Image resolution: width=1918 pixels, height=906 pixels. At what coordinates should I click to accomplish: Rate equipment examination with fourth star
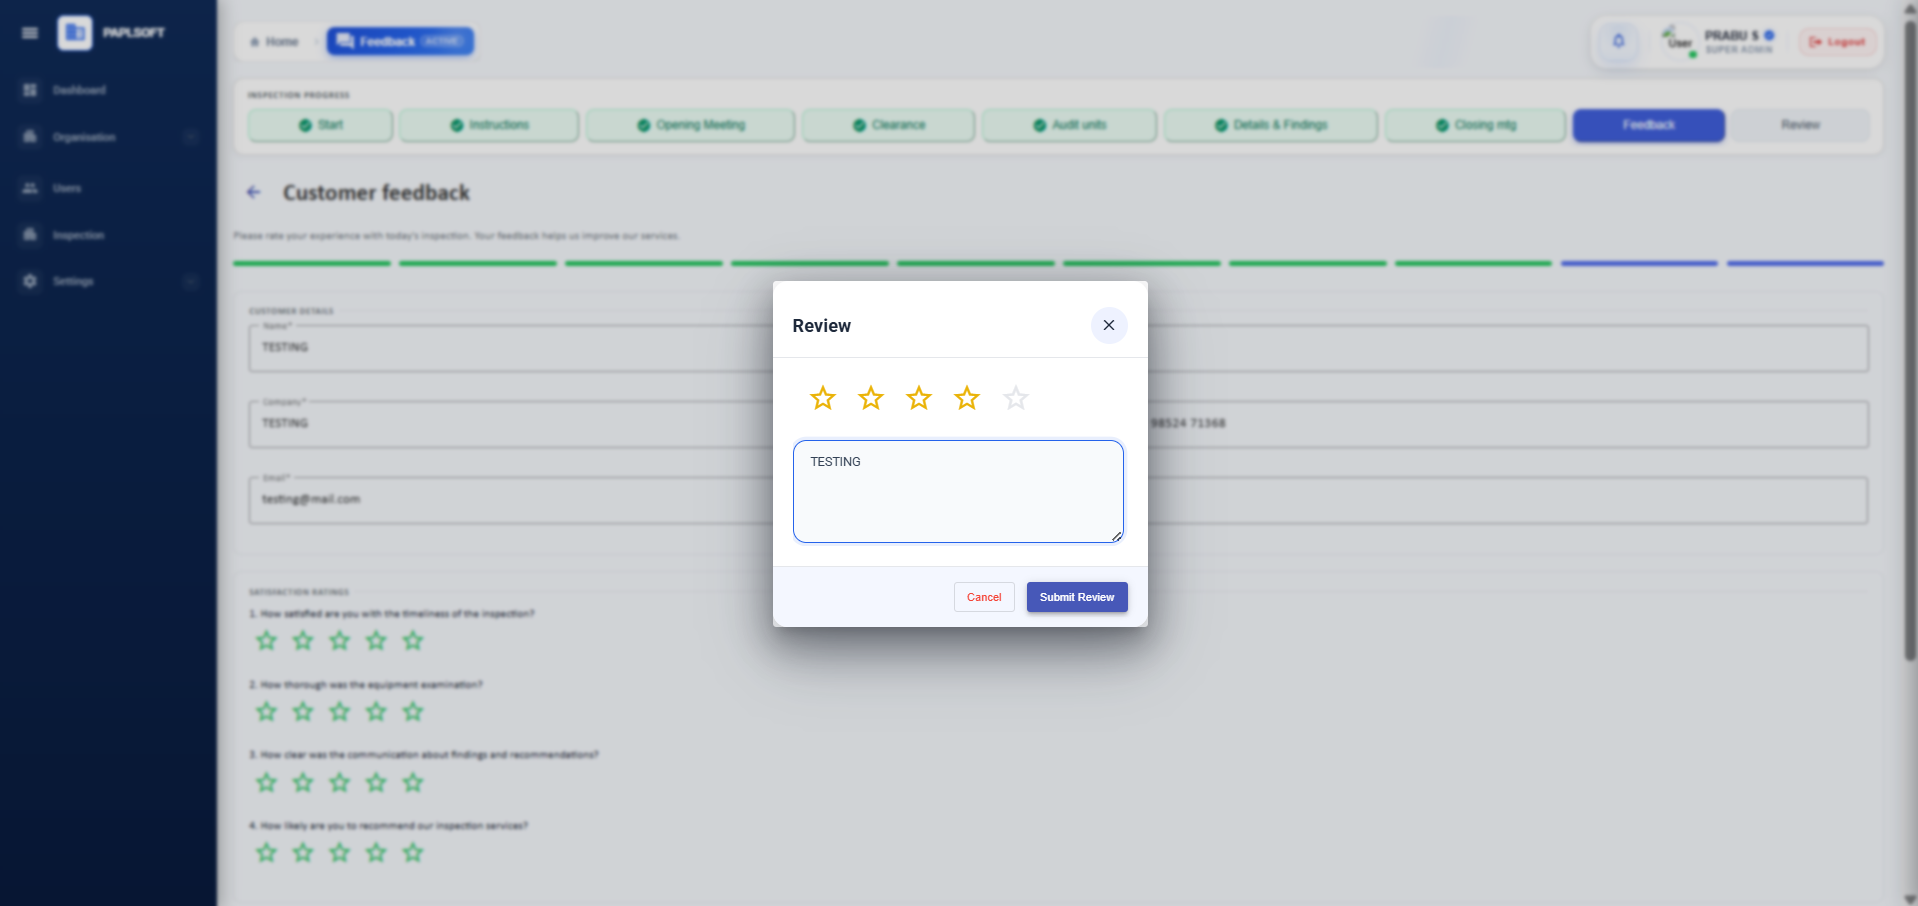pos(376,712)
